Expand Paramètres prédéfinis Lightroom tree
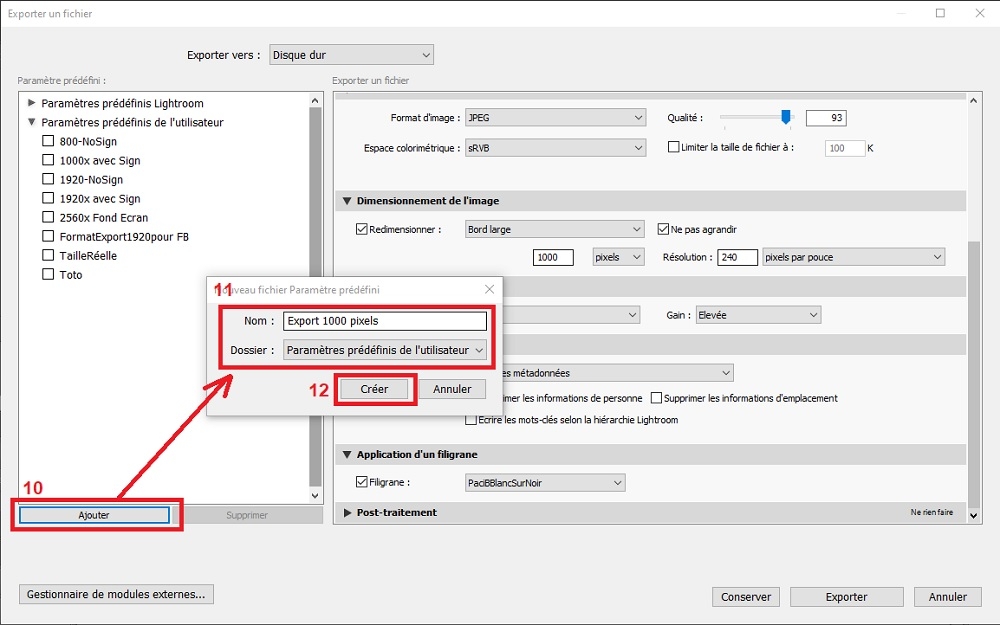1000x625 pixels. (x=31, y=103)
